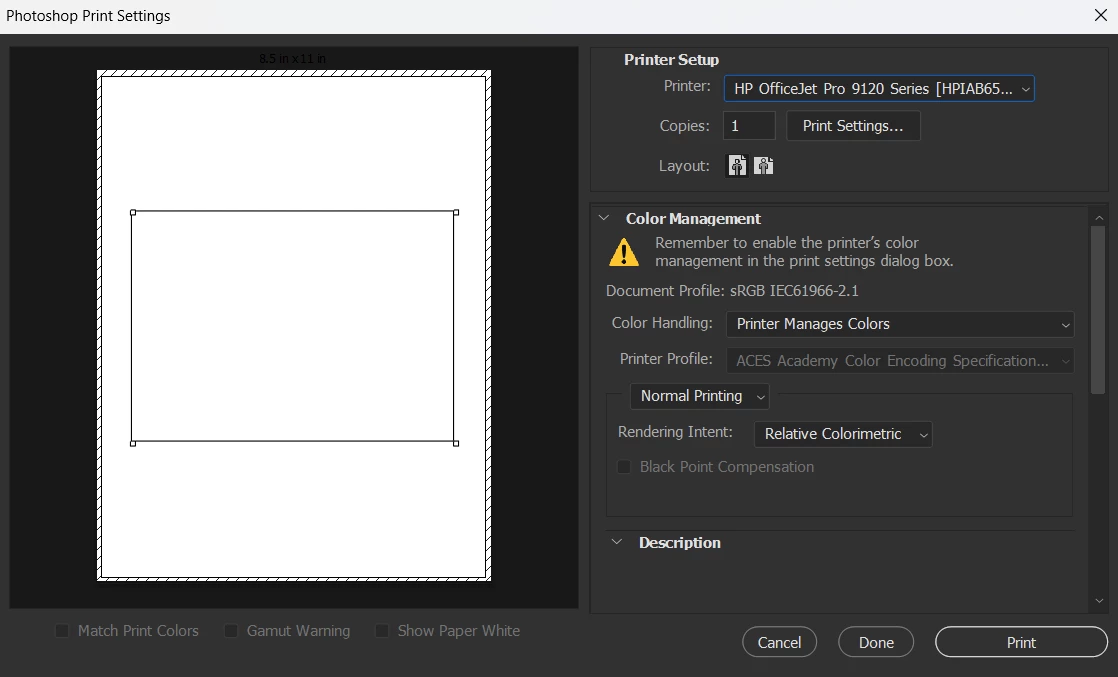
Task: Click top-right handle of print bounding box
Action: click(456, 213)
